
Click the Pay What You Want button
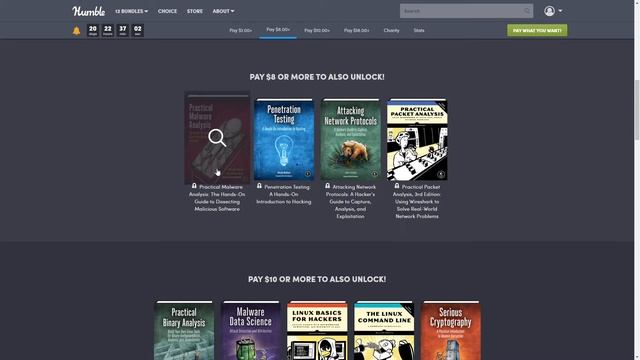[x=537, y=30]
